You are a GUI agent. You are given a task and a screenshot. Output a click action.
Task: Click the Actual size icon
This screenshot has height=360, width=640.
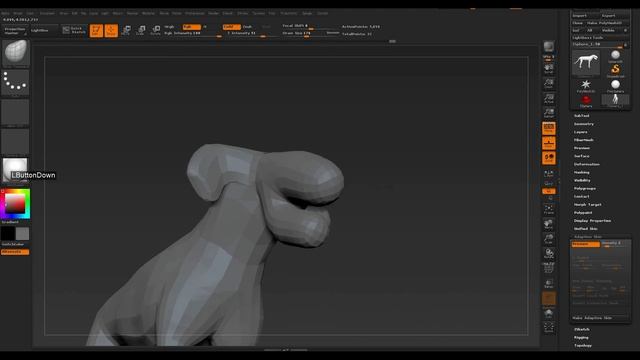point(549,98)
